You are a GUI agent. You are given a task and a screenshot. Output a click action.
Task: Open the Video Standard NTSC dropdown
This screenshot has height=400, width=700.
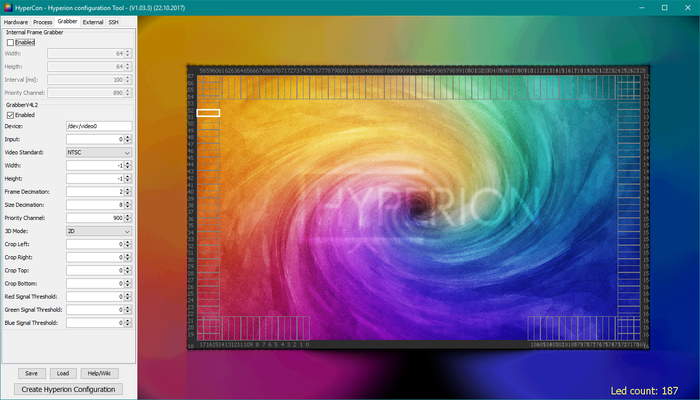[98, 152]
